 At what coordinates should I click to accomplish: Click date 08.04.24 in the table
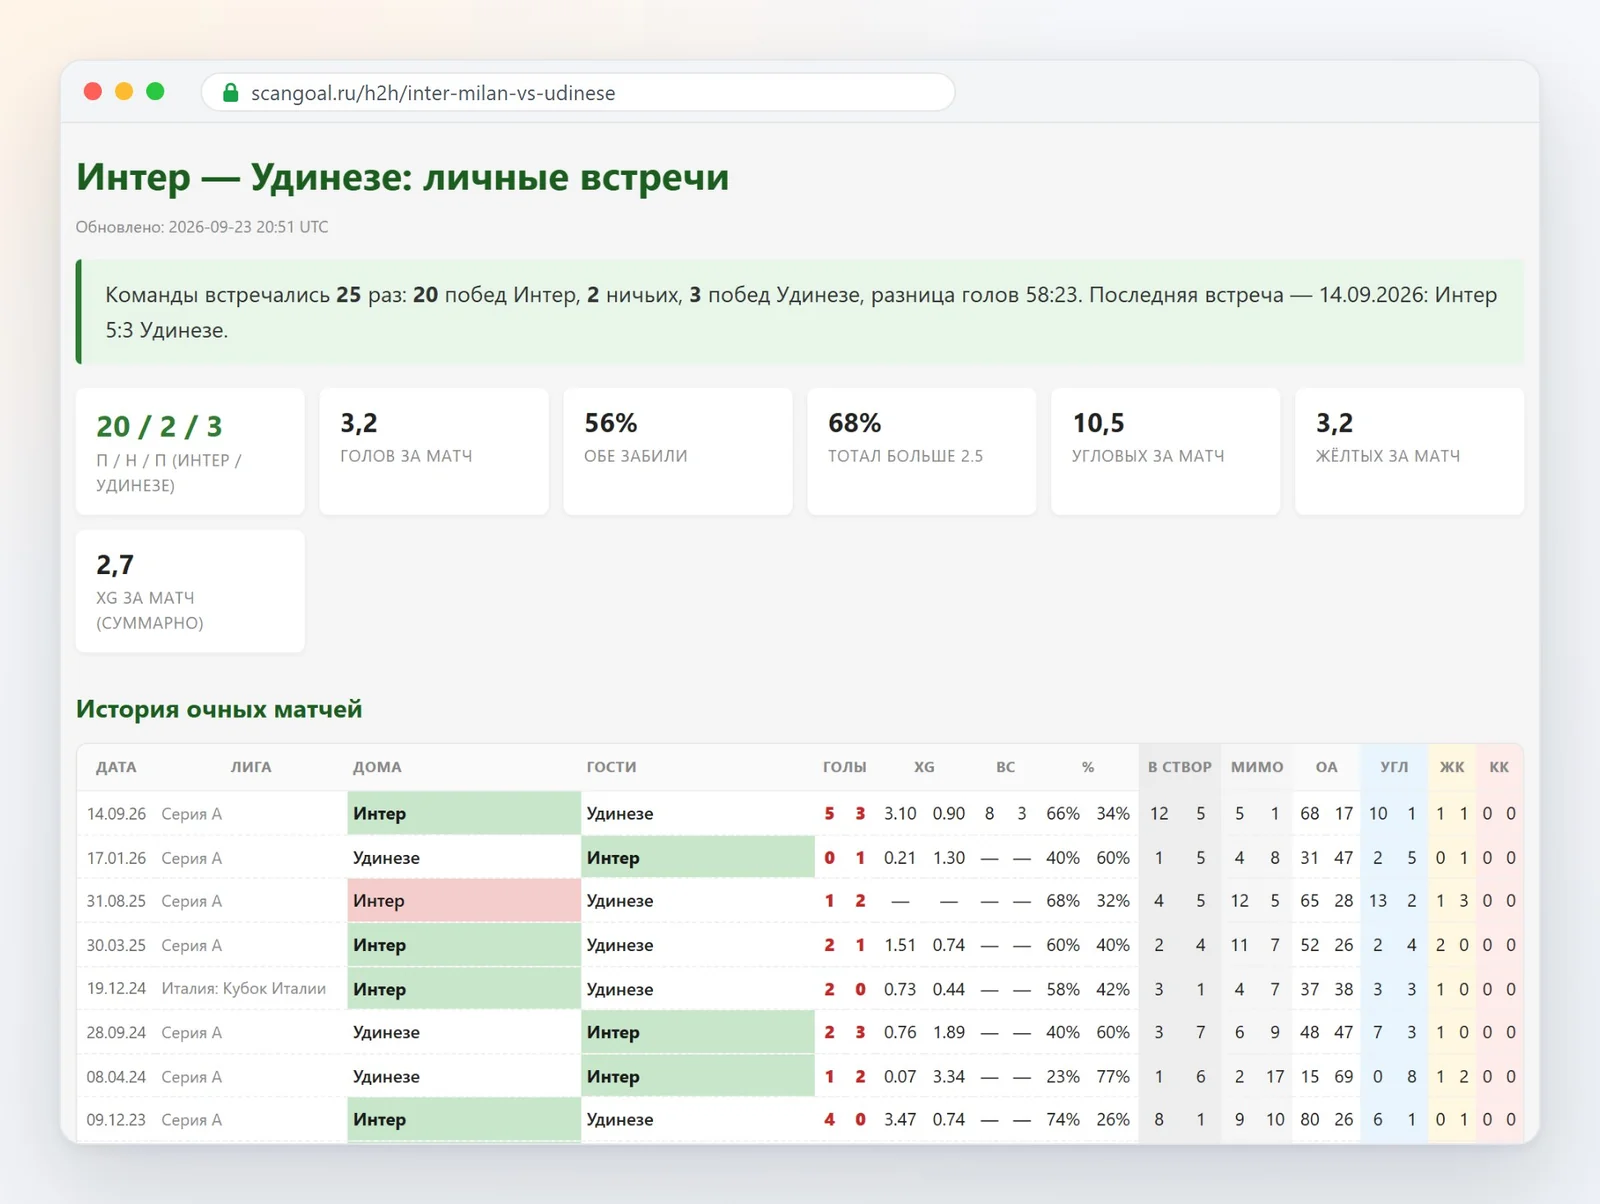coord(116,1077)
